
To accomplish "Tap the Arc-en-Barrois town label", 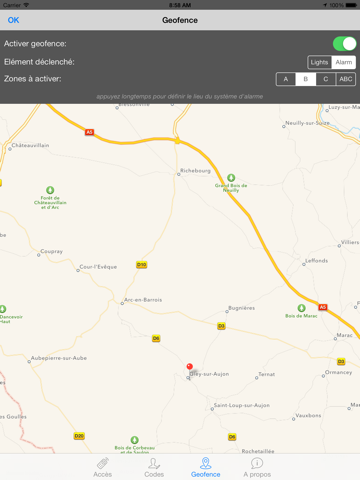I will [143, 300].
